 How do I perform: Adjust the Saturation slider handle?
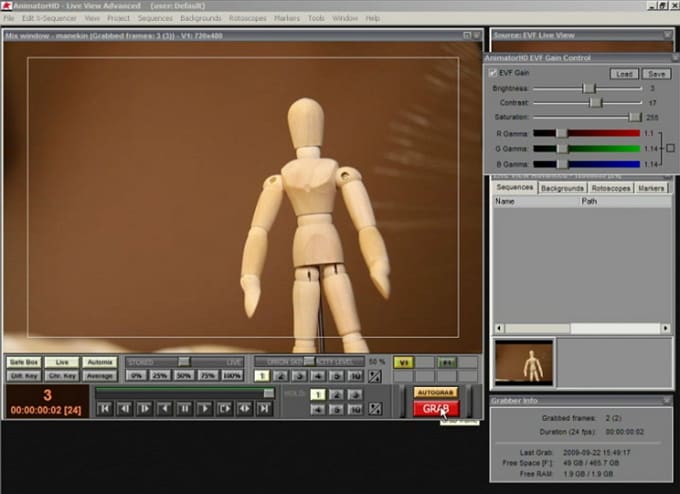pyautogui.click(x=634, y=117)
